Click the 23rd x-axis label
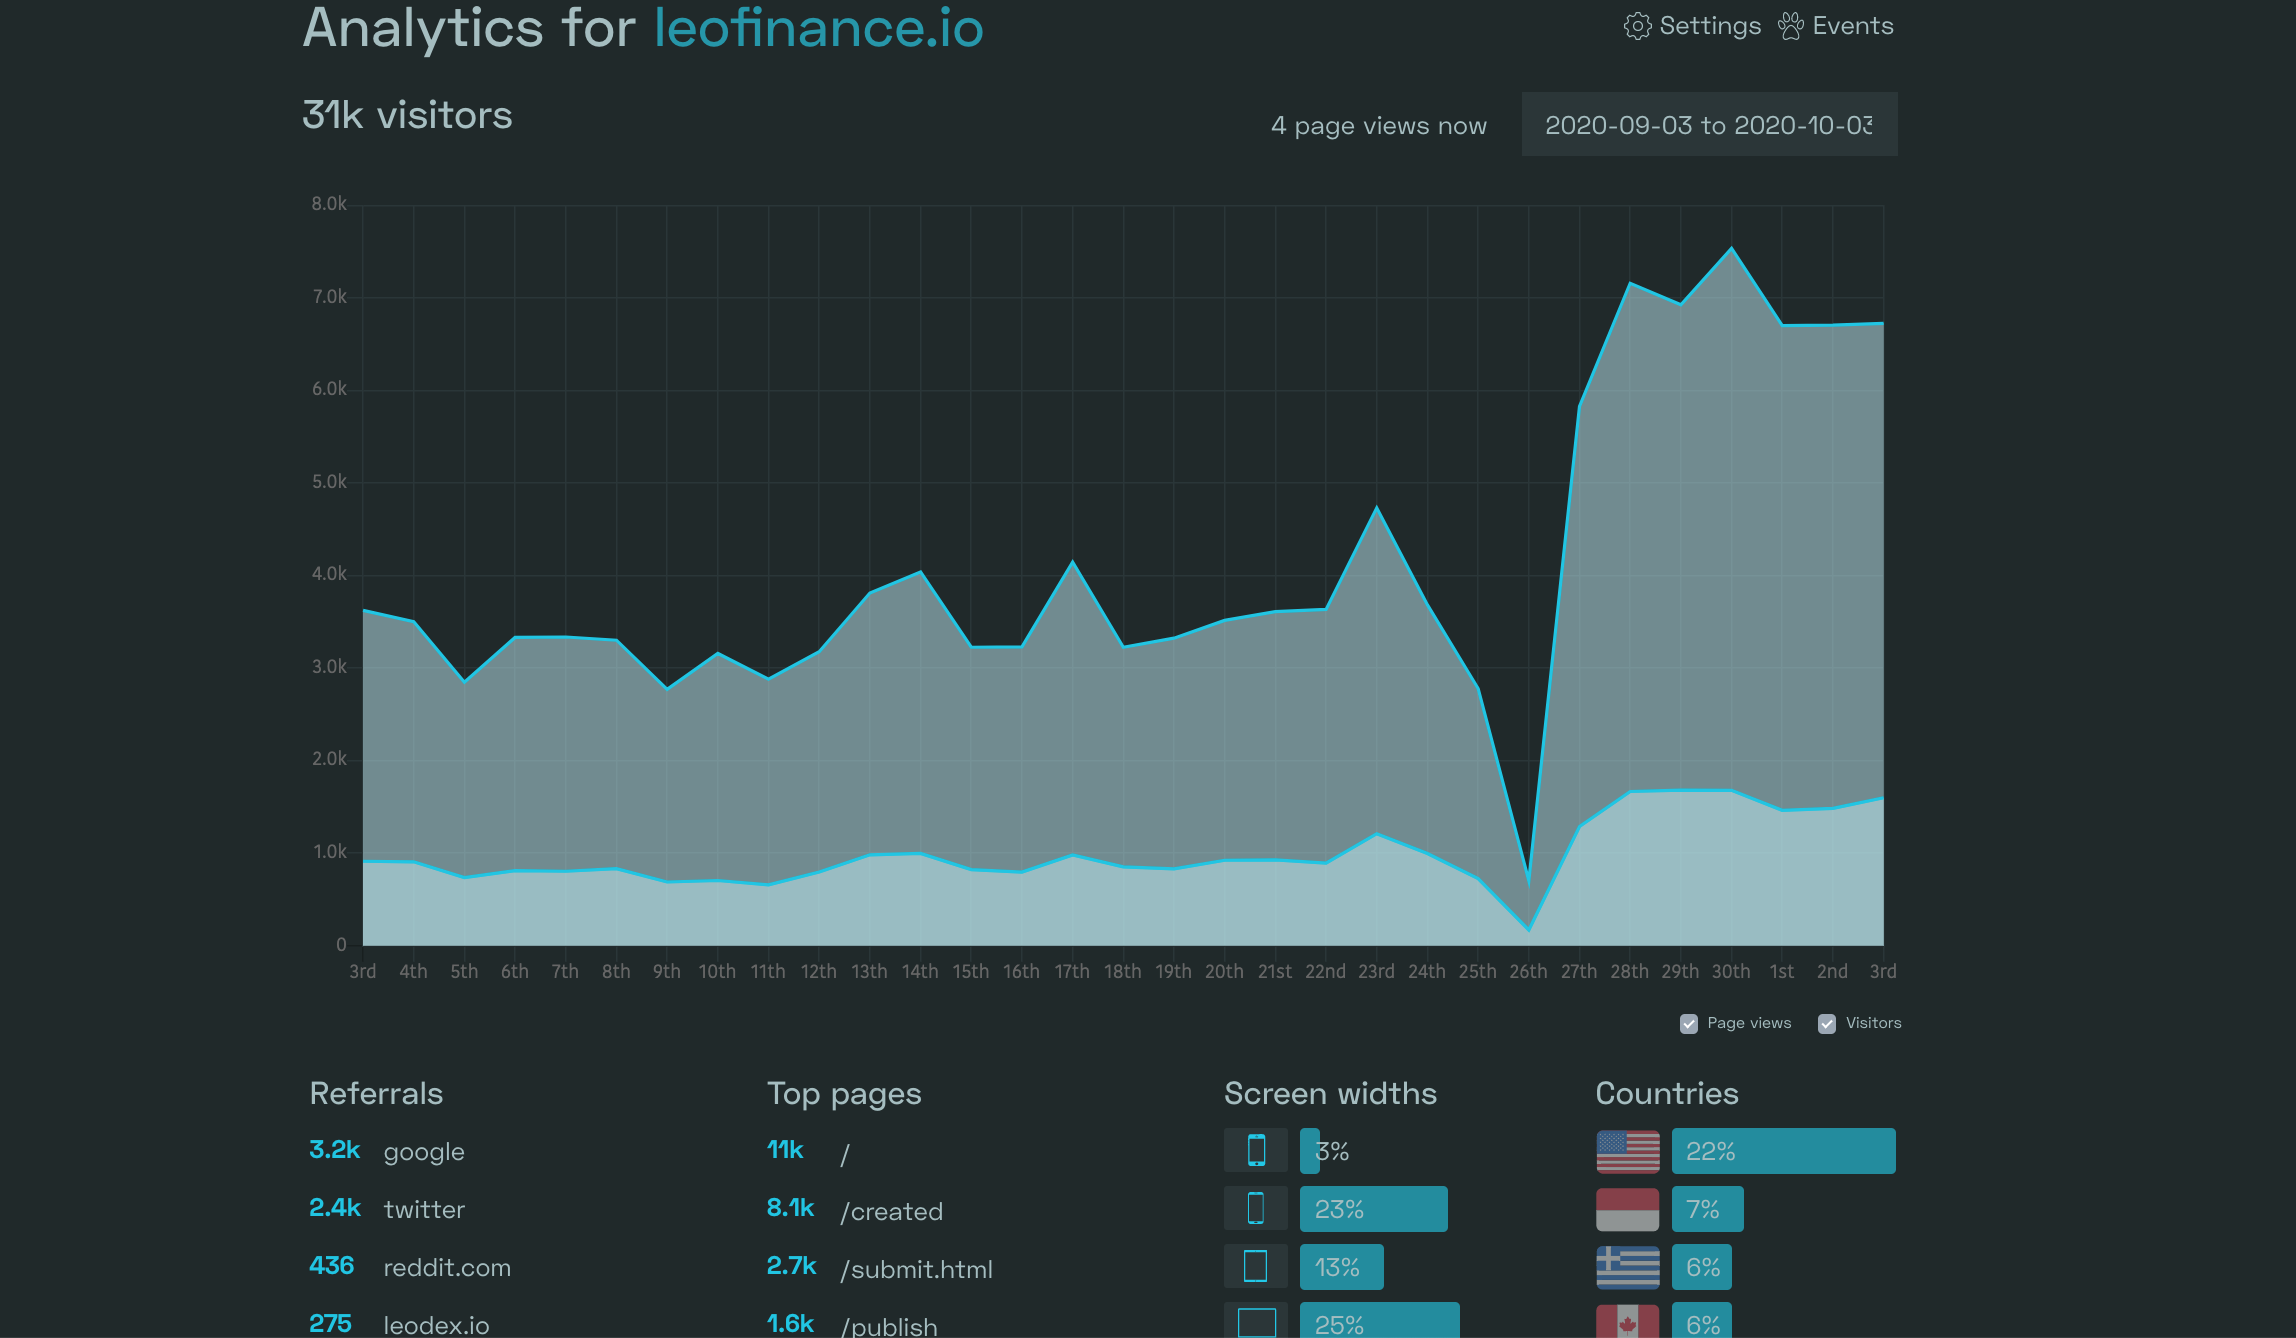Viewport: 2296px width, 1338px height. point(1376,972)
